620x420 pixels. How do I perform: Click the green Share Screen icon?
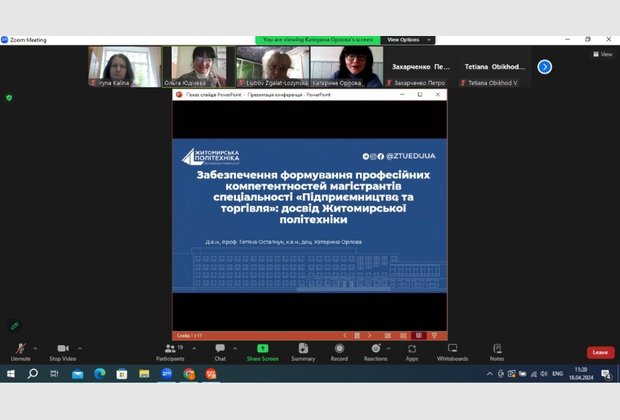tap(262, 348)
